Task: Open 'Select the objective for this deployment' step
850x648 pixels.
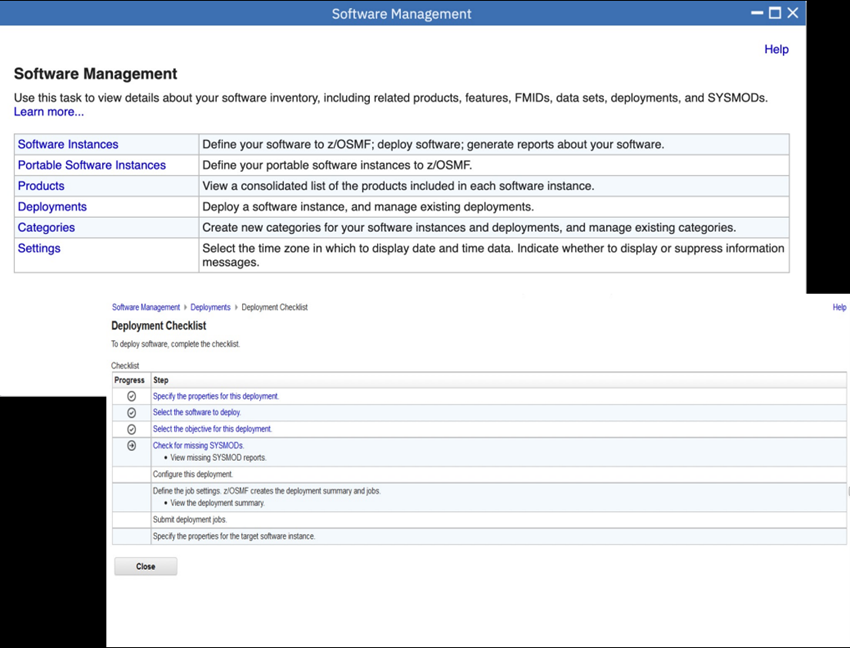Action: [212, 429]
